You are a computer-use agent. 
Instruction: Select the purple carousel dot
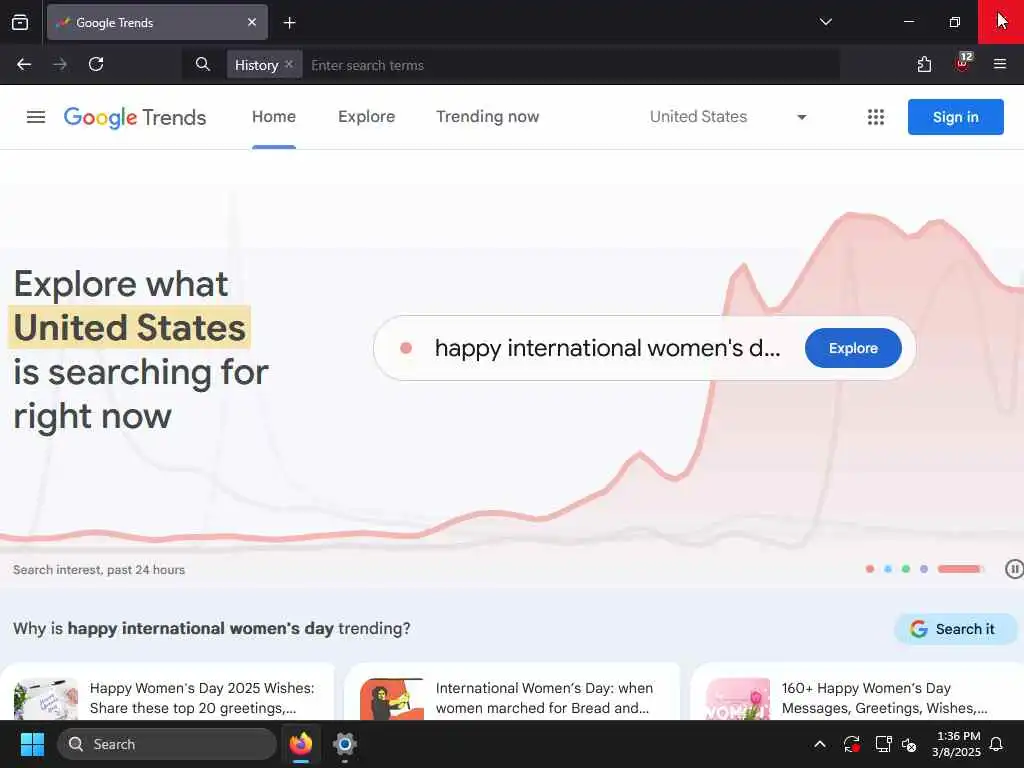[923, 569]
